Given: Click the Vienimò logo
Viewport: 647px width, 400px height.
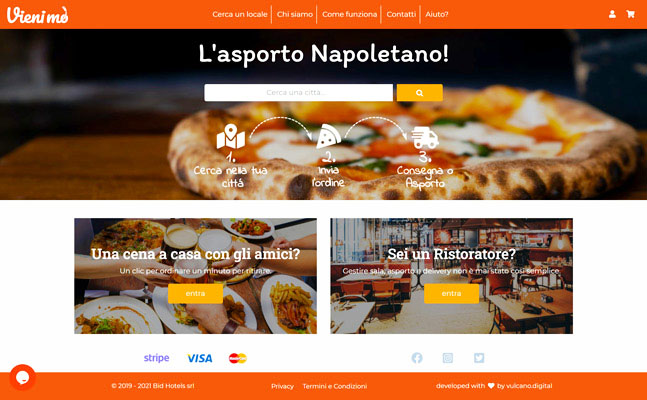Looking at the screenshot, I should [x=38, y=15].
